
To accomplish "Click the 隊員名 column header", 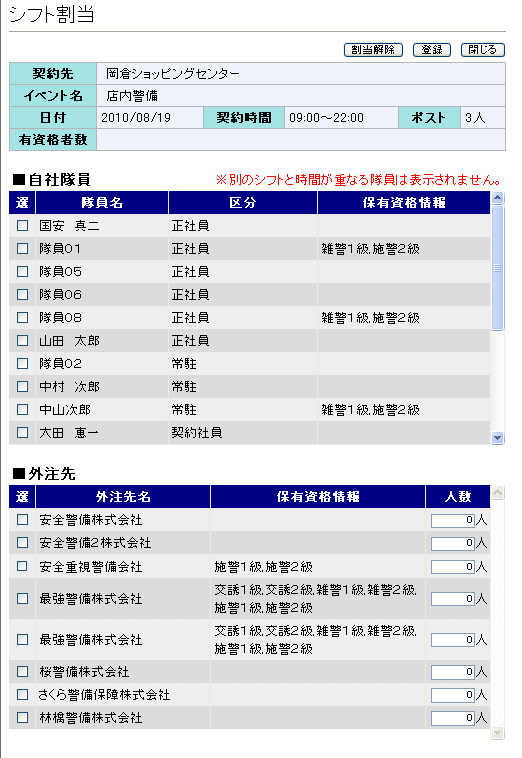I will coord(102,203).
